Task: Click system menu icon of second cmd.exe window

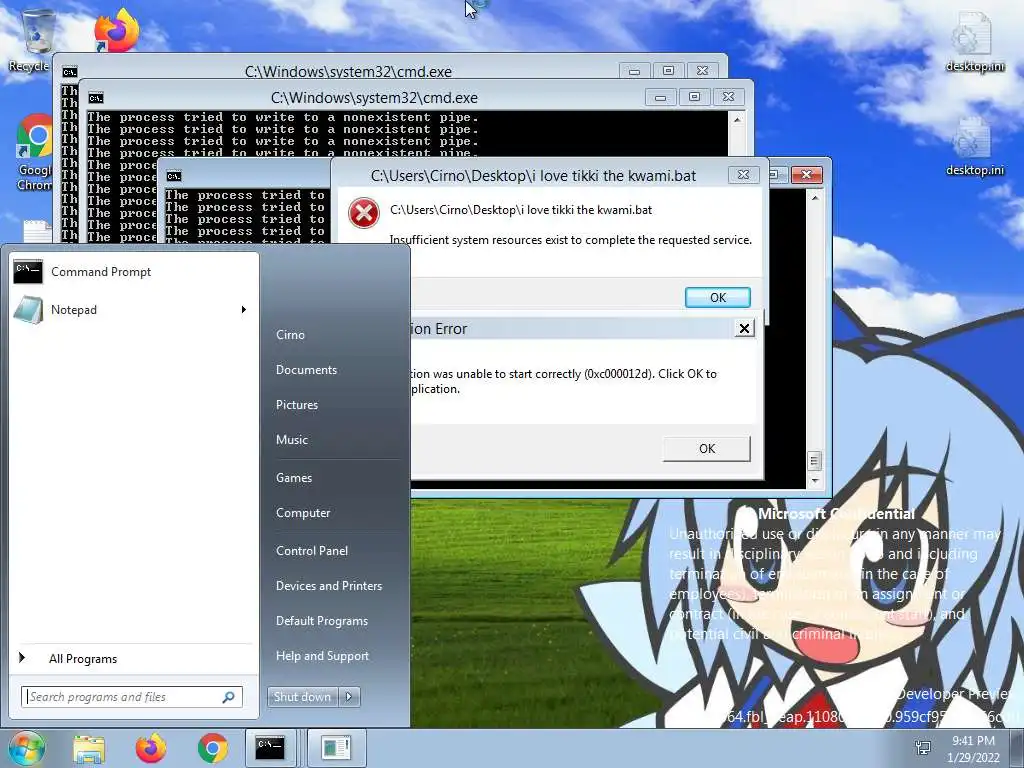Action: (95, 98)
